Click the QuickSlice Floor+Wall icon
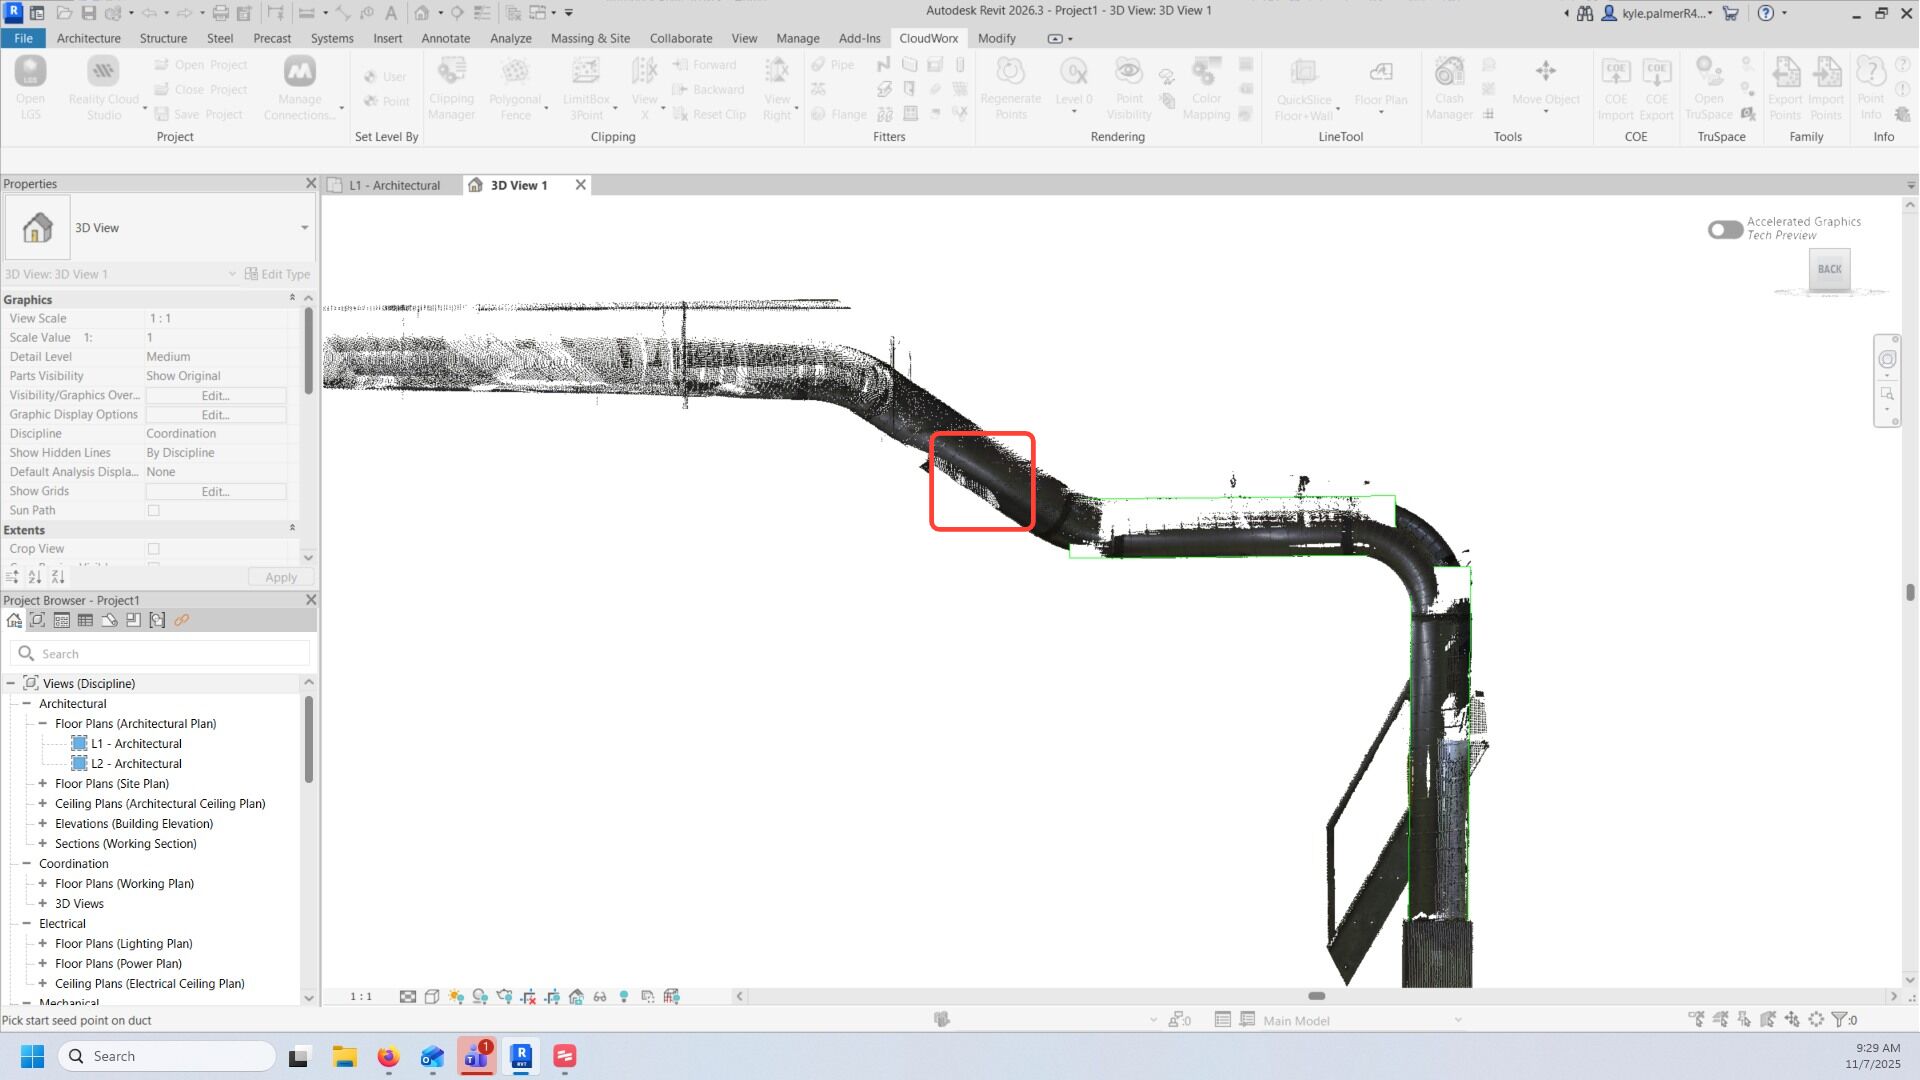This screenshot has width=1920, height=1080. 1303,72
